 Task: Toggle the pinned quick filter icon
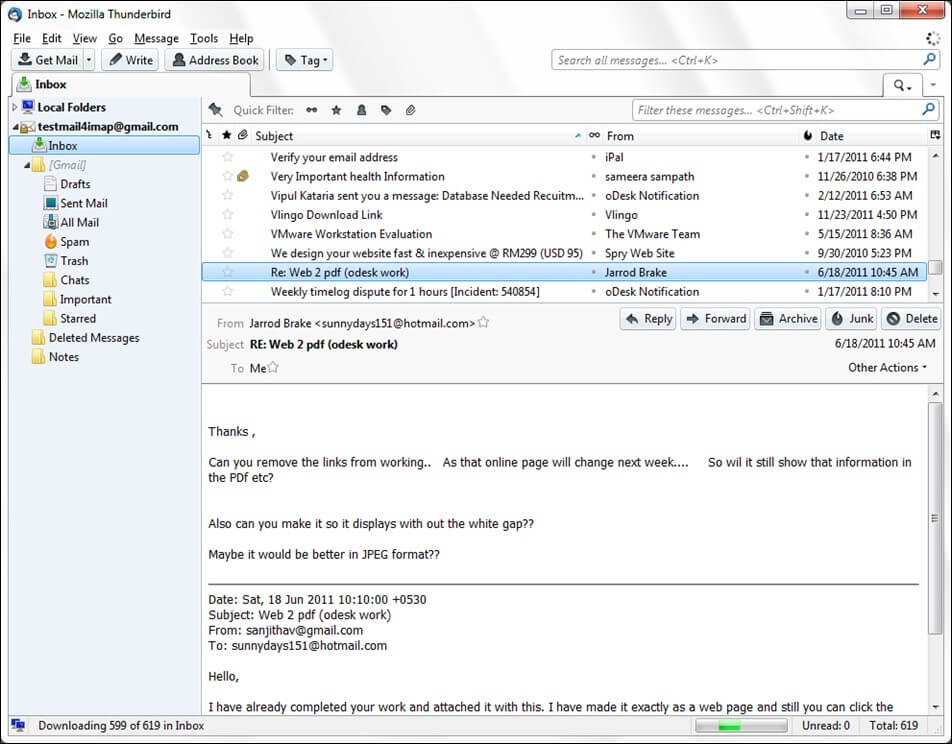[x=215, y=110]
